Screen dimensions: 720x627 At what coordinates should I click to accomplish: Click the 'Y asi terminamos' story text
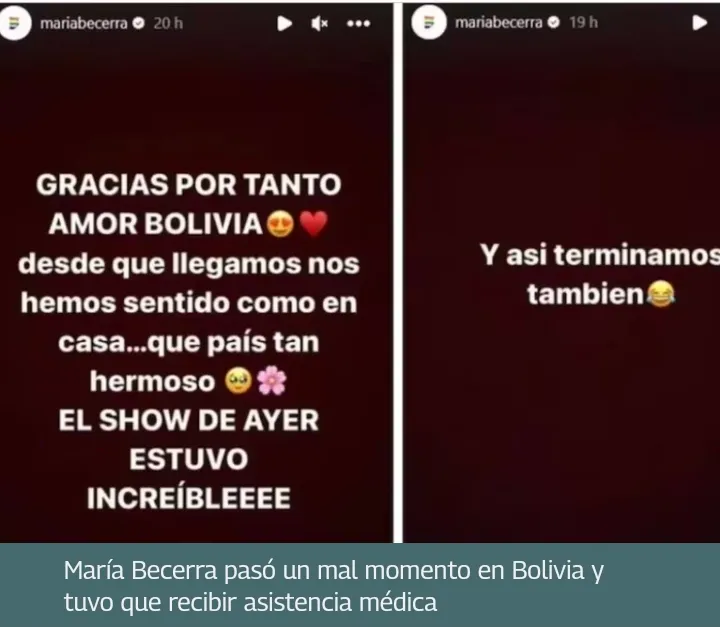[x=600, y=255]
